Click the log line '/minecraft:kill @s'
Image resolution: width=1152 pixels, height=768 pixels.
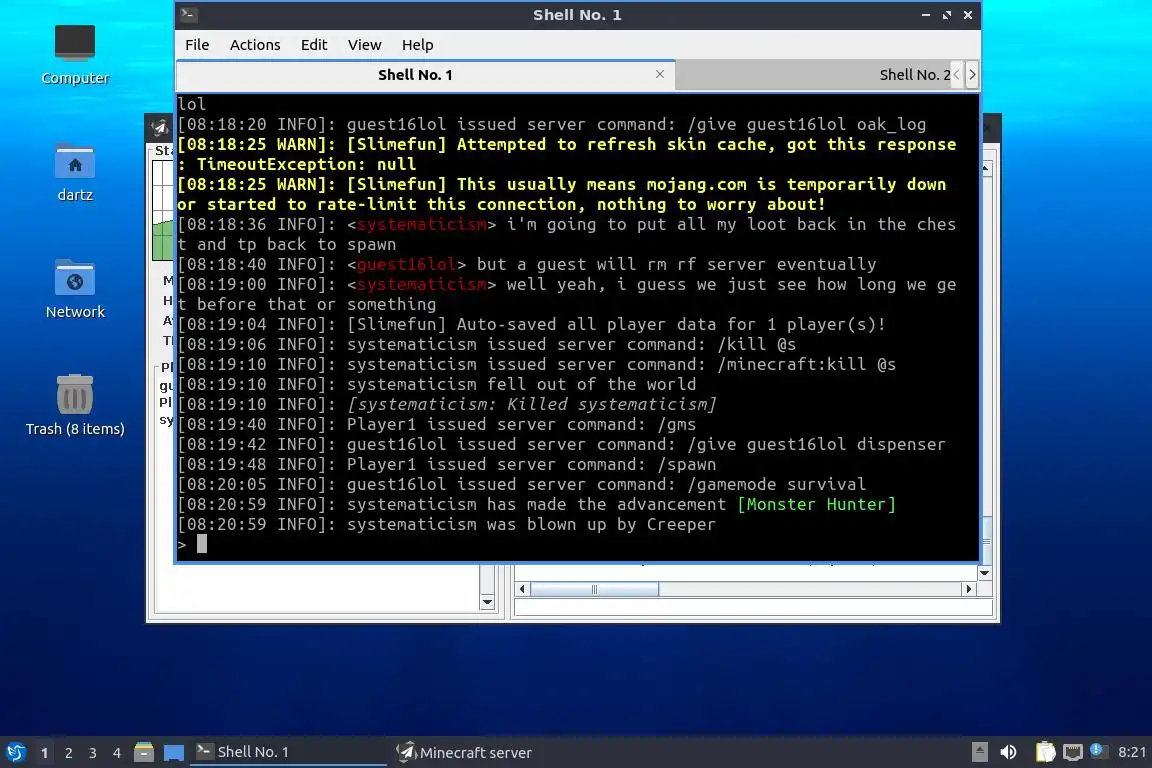click(x=536, y=365)
